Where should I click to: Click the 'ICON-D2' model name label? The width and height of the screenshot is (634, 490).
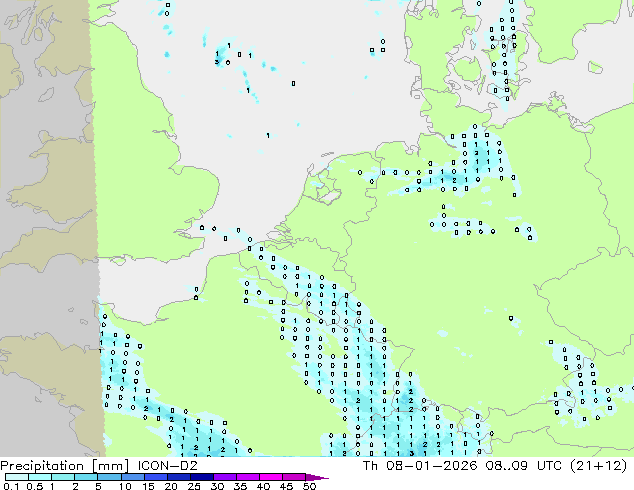click(x=167, y=466)
